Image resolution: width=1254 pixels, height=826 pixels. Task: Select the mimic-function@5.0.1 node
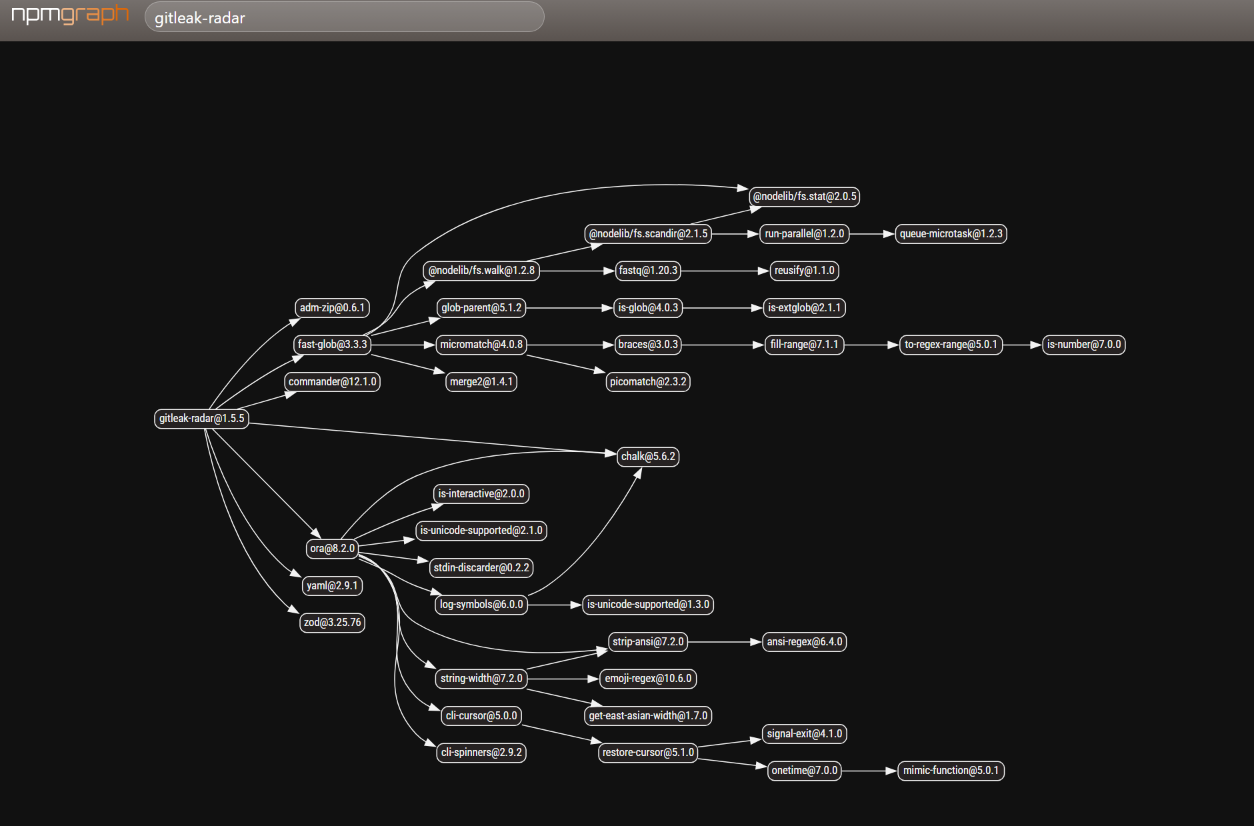click(951, 771)
